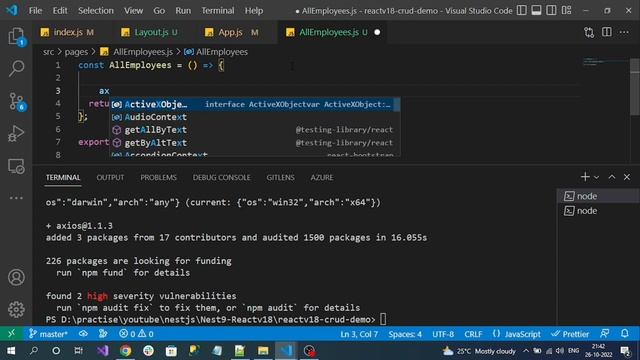
Task: Close the terminal panel
Action: [627, 177]
